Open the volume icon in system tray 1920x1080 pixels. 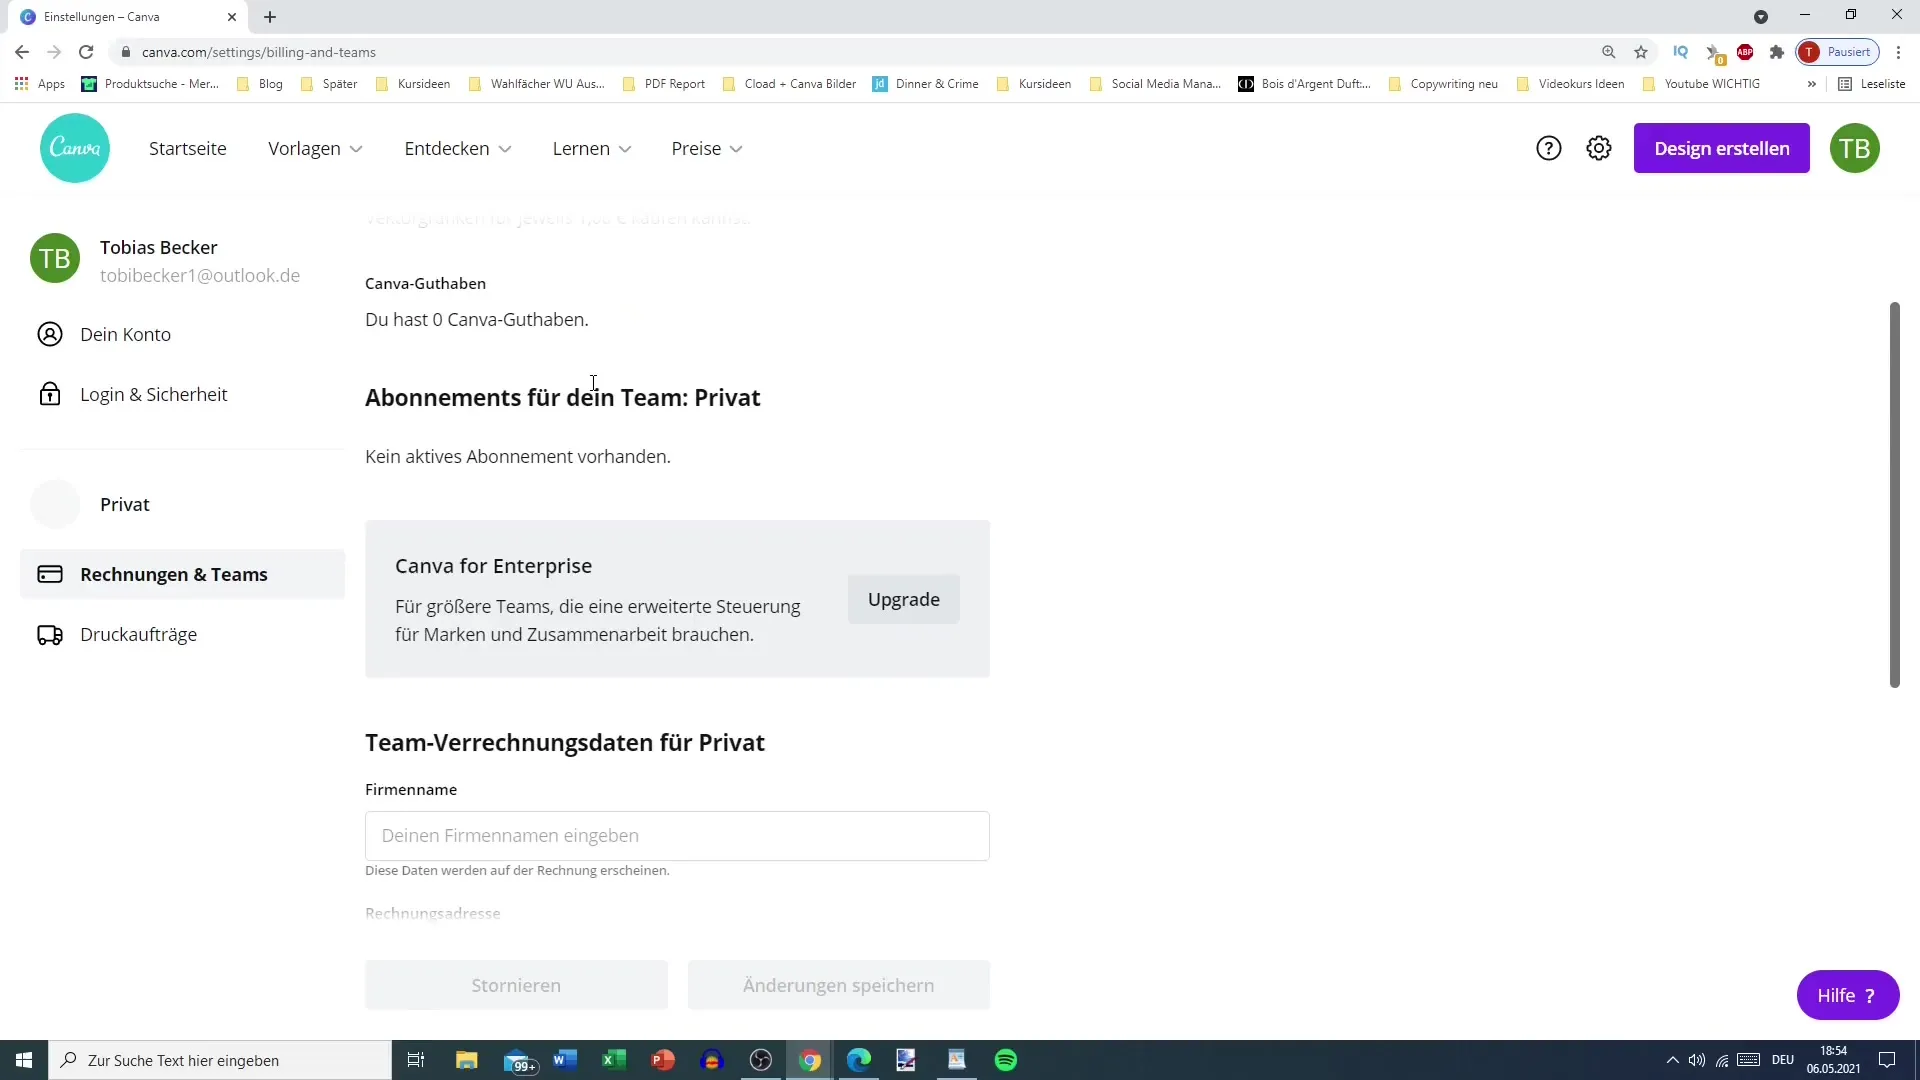pyautogui.click(x=1697, y=1060)
